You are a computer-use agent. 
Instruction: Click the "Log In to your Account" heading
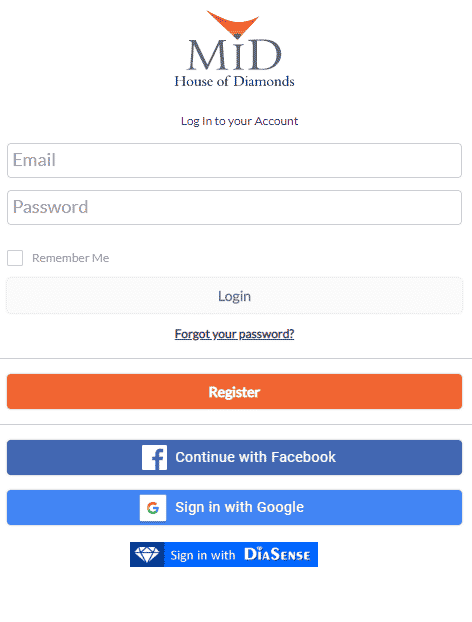tap(239, 121)
